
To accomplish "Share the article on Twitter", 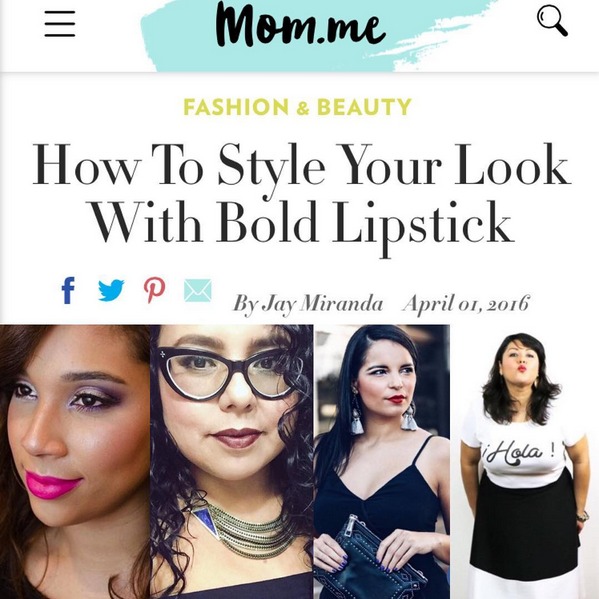I will click(111, 290).
